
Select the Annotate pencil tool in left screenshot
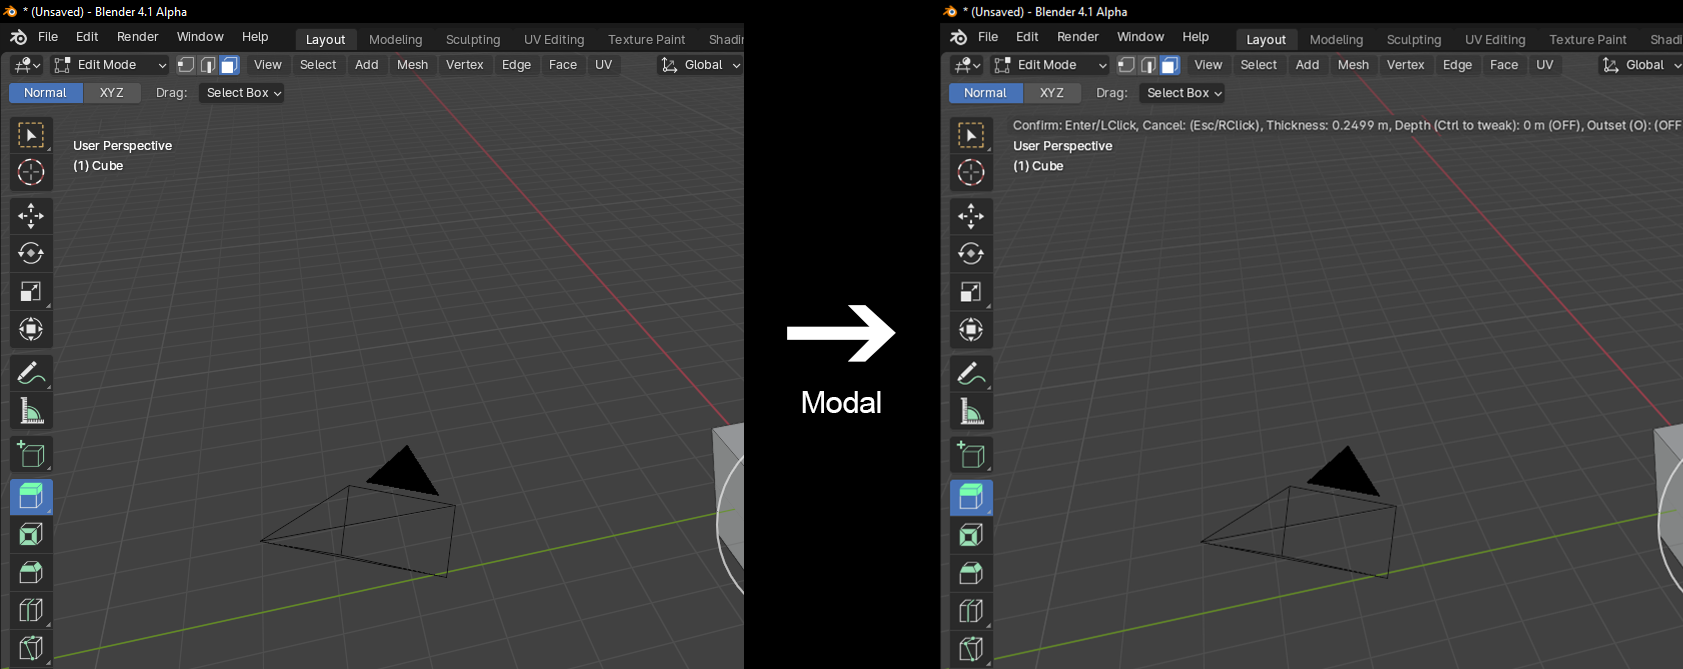coord(31,373)
